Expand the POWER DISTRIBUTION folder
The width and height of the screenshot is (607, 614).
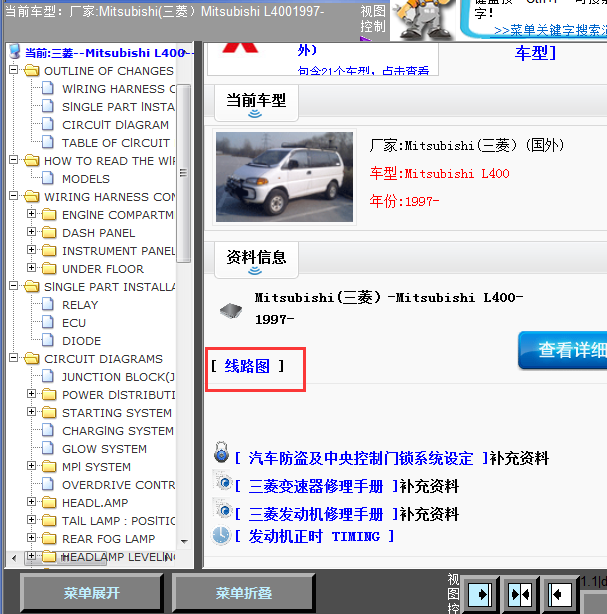32,394
